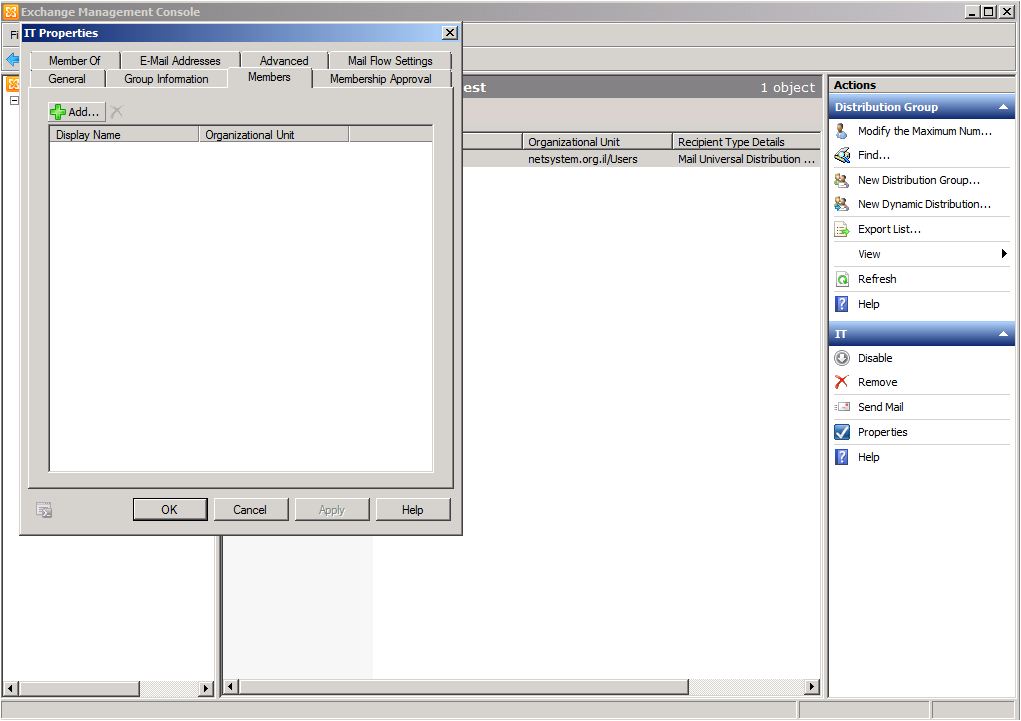Sort results by Recipient Type Details column
1021x721 pixels.
coord(746,141)
